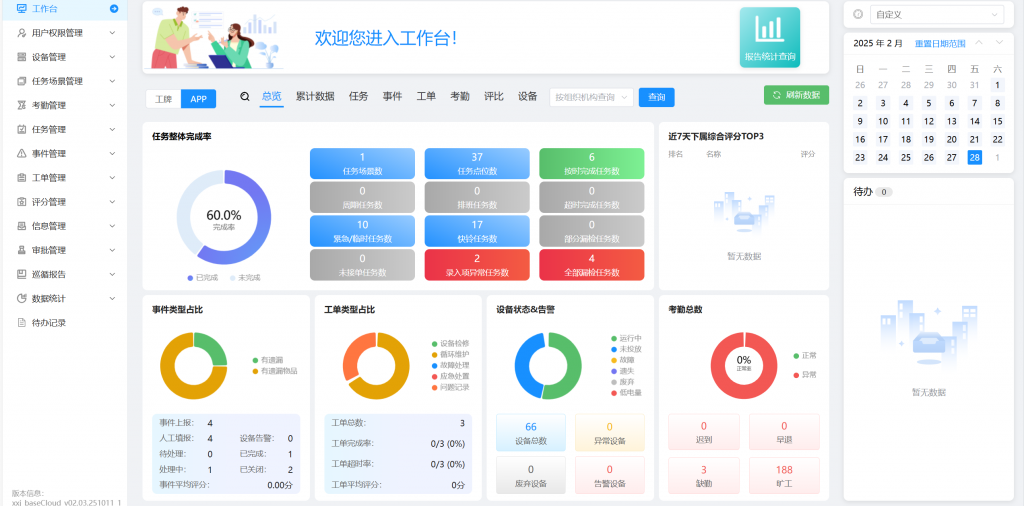Switch to the 累计数据 tab

(x=315, y=97)
